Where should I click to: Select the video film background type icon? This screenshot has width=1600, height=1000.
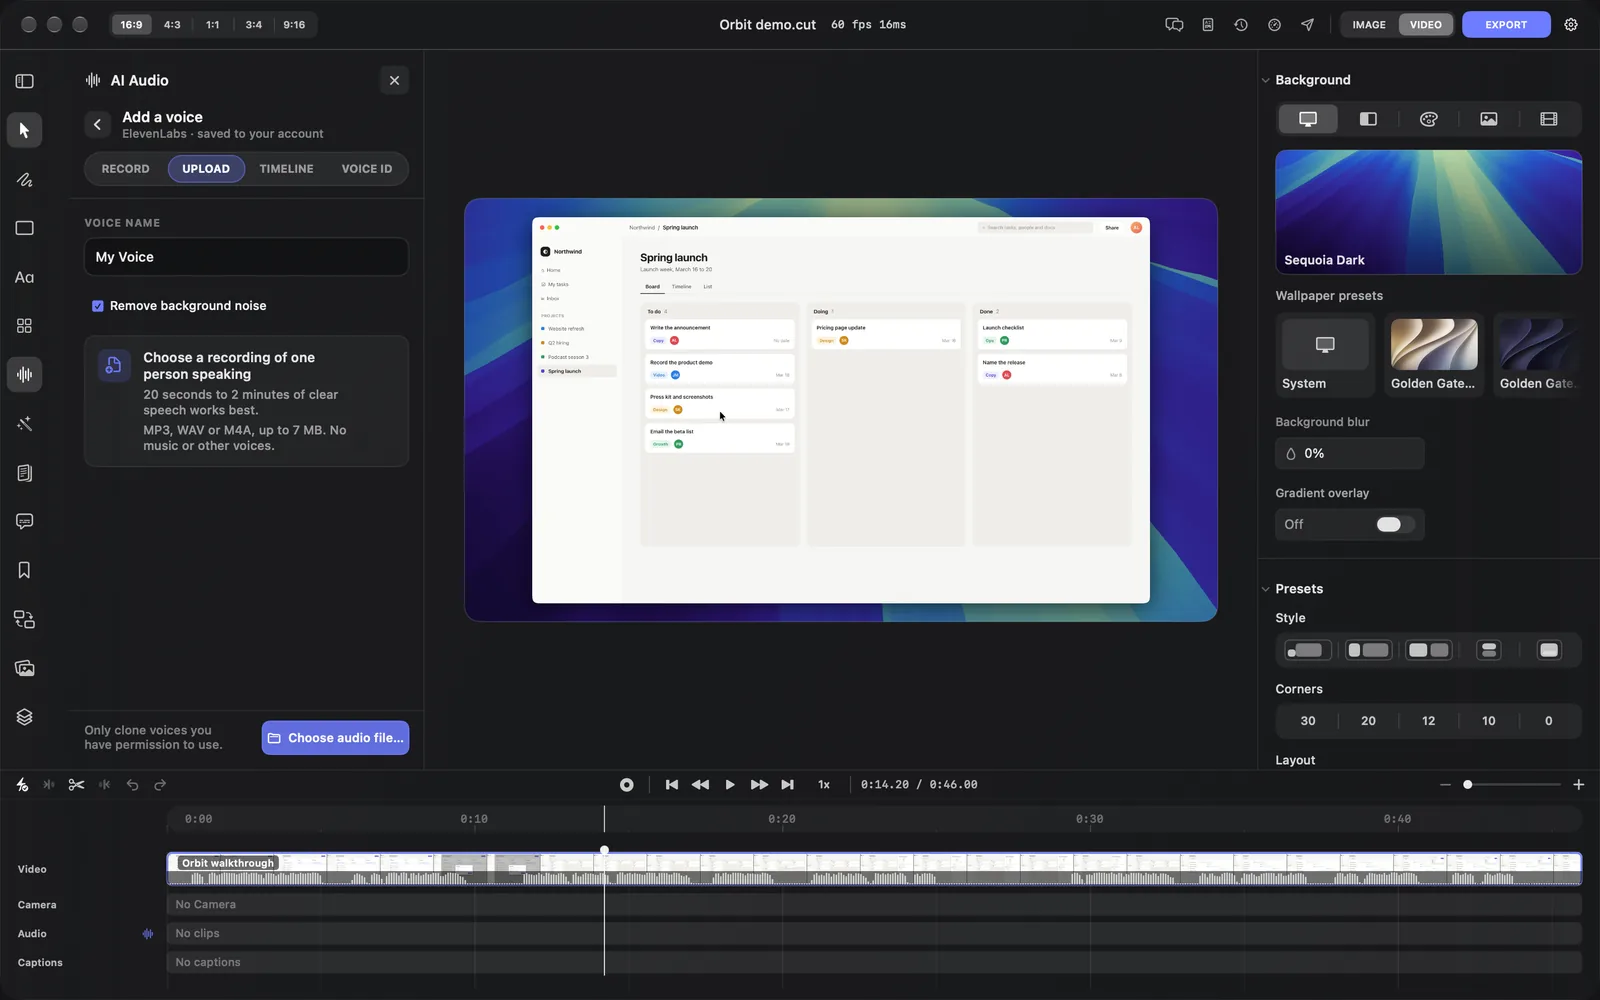tap(1549, 119)
